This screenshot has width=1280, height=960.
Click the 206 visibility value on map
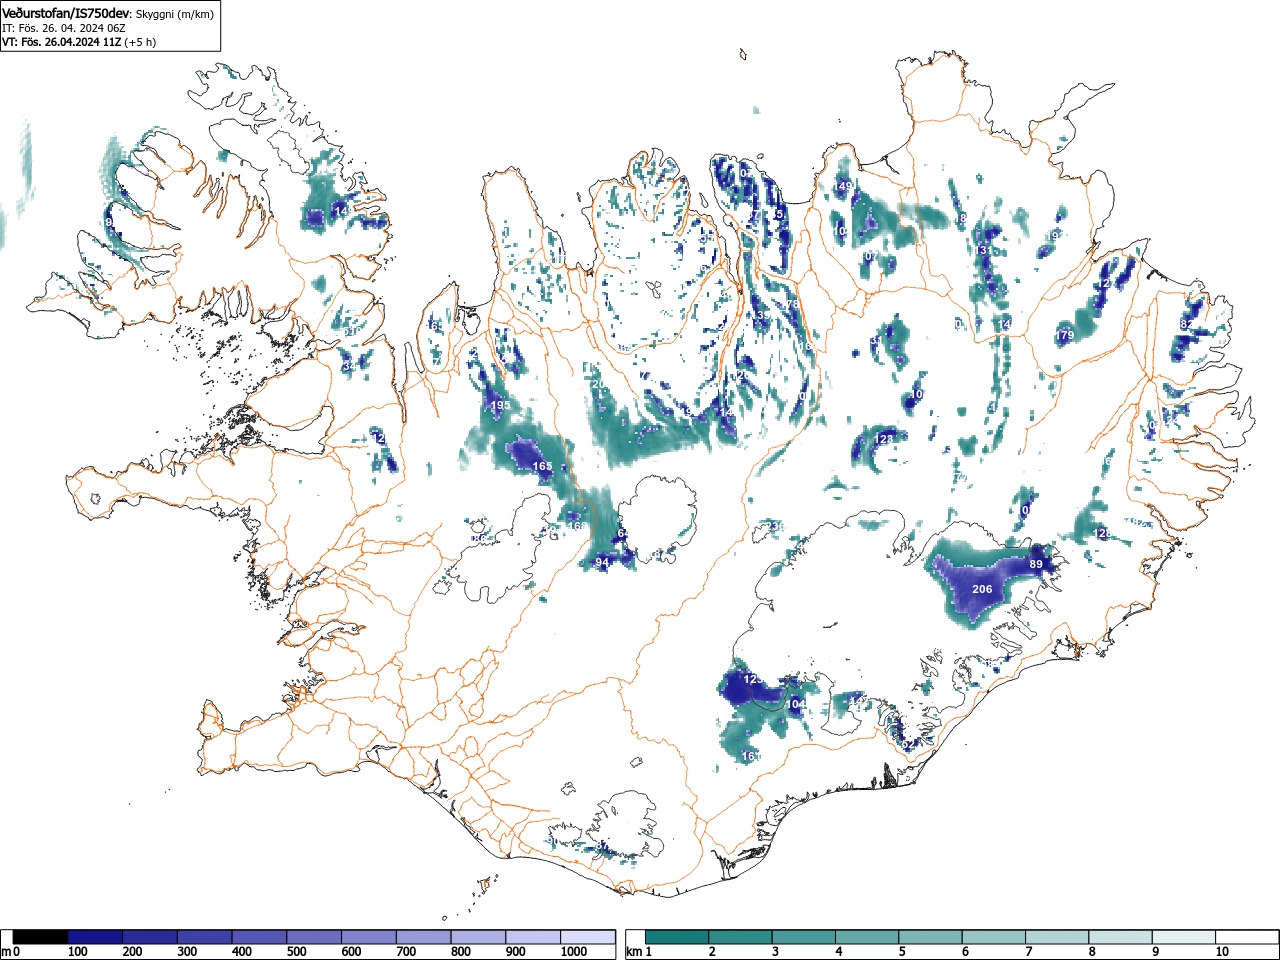[x=982, y=589]
